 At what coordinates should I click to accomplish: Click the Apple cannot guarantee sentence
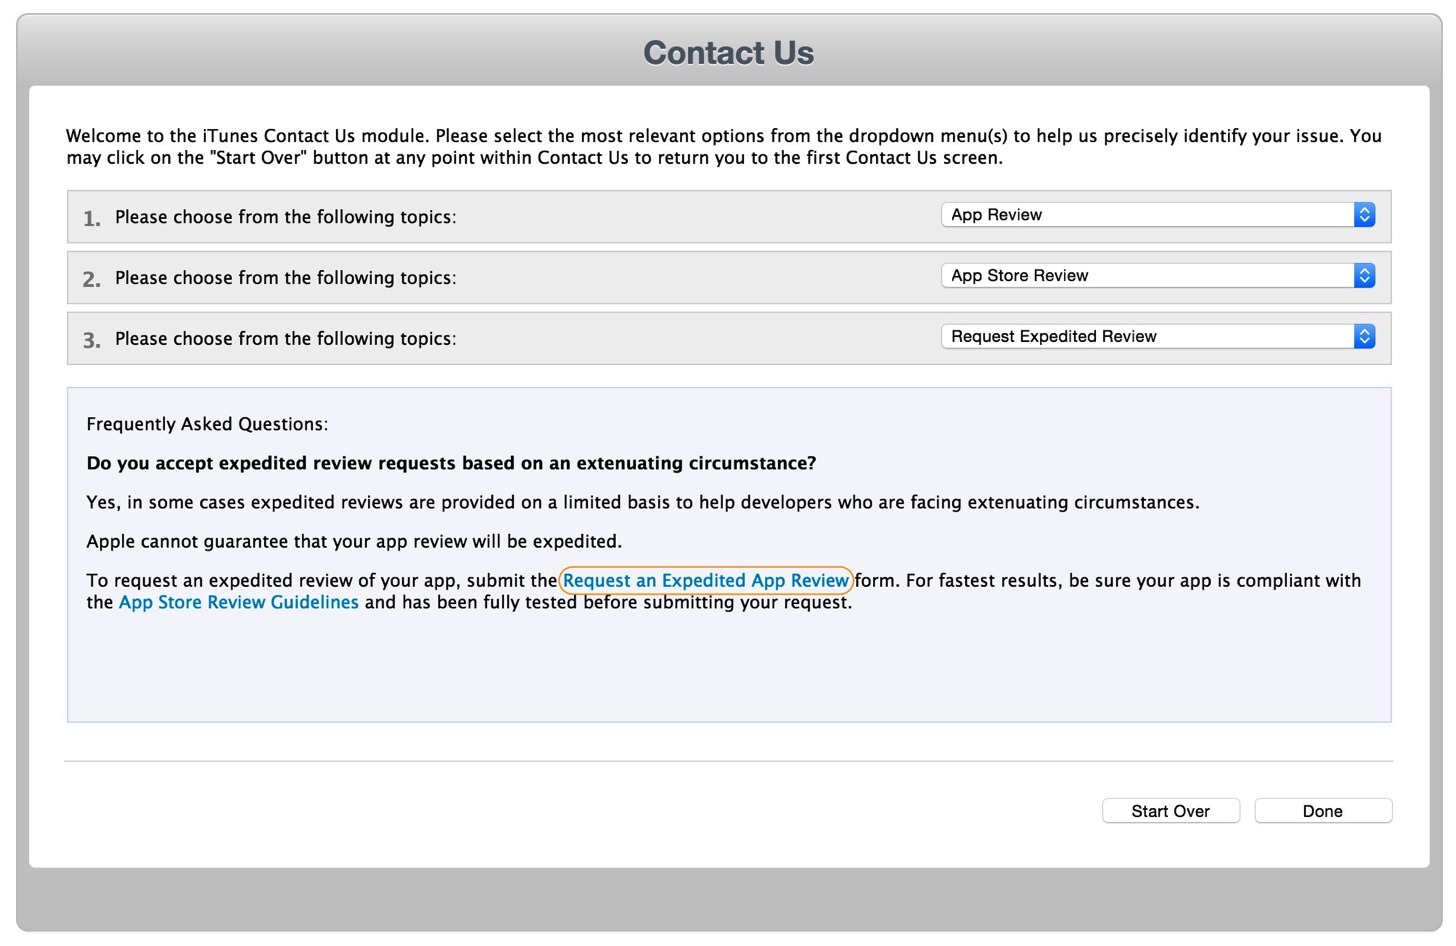click(354, 542)
